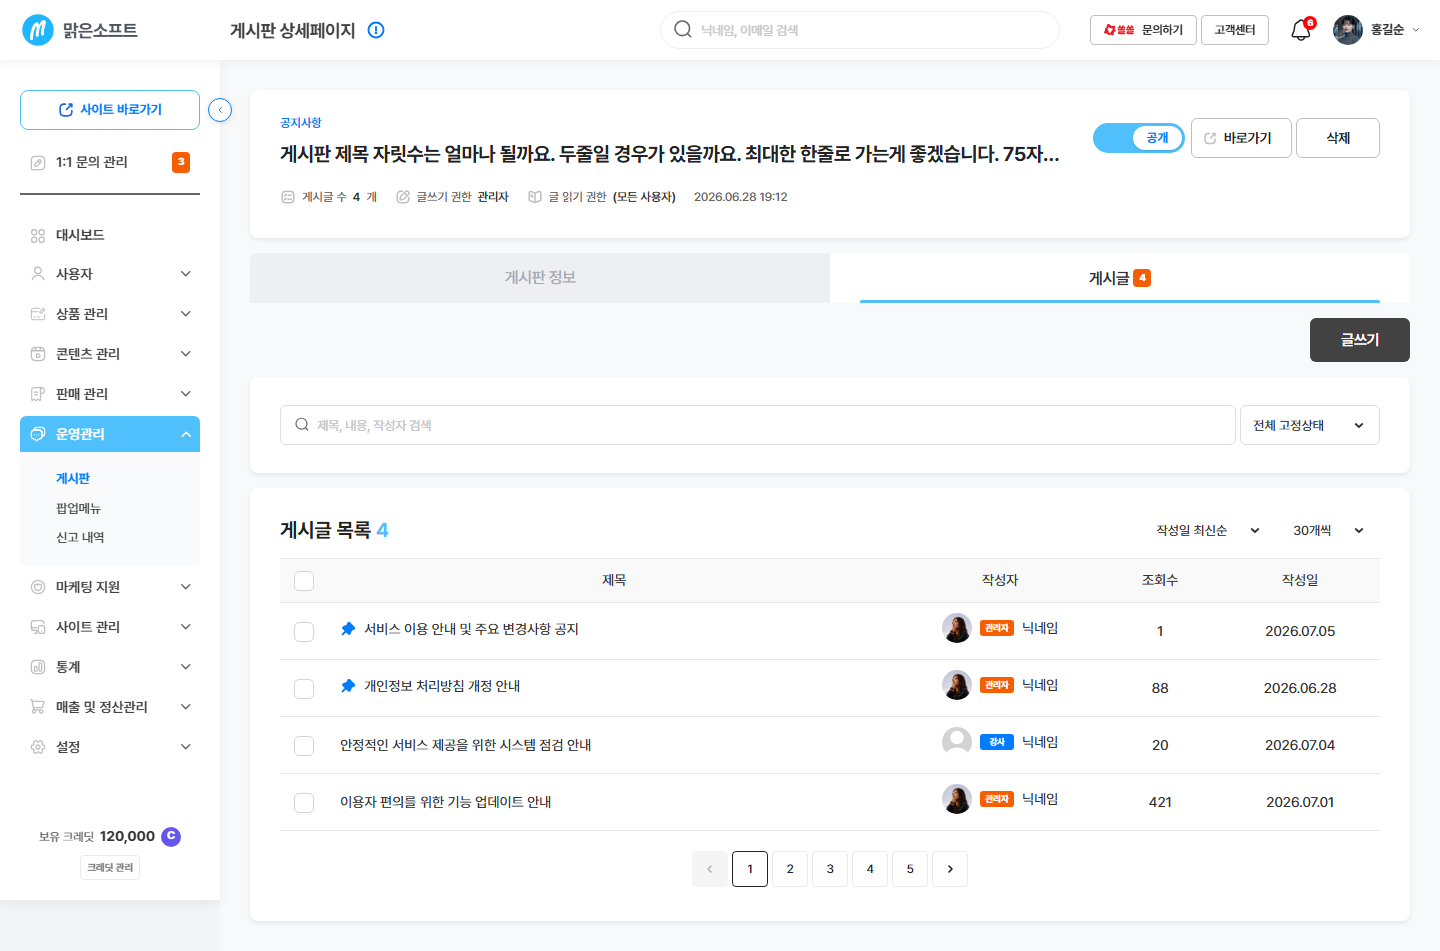
Task: Collapse the 운영관리 menu chevron
Action: [x=186, y=434]
